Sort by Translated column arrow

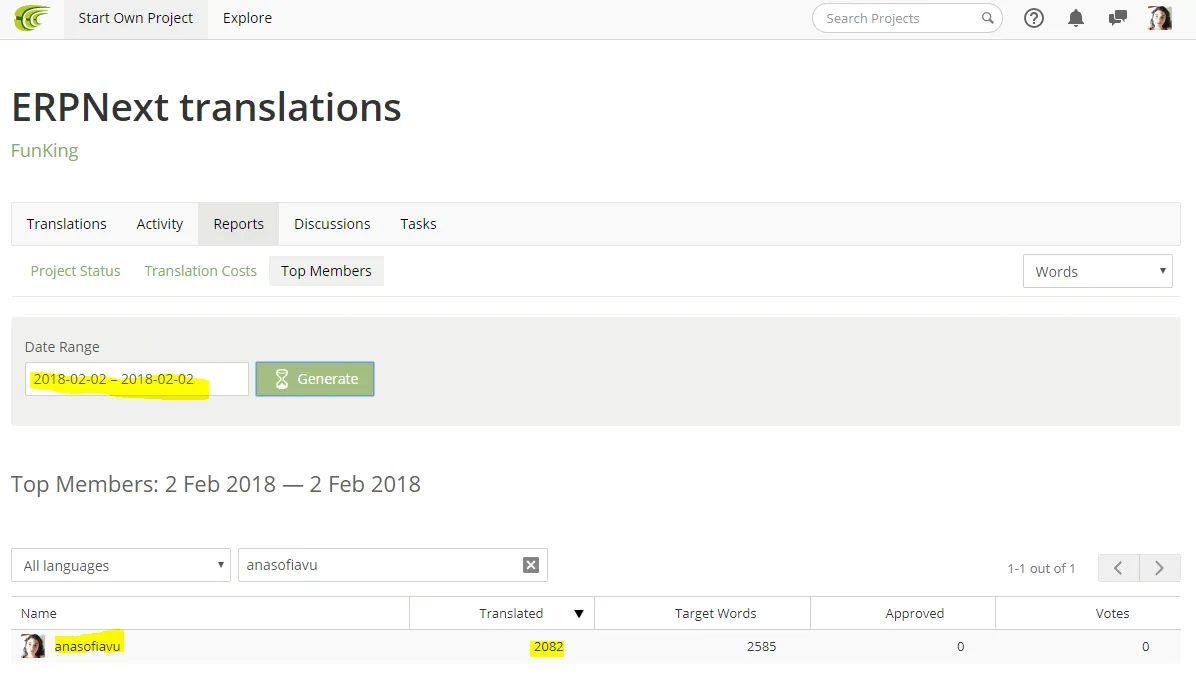pos(579,614)
